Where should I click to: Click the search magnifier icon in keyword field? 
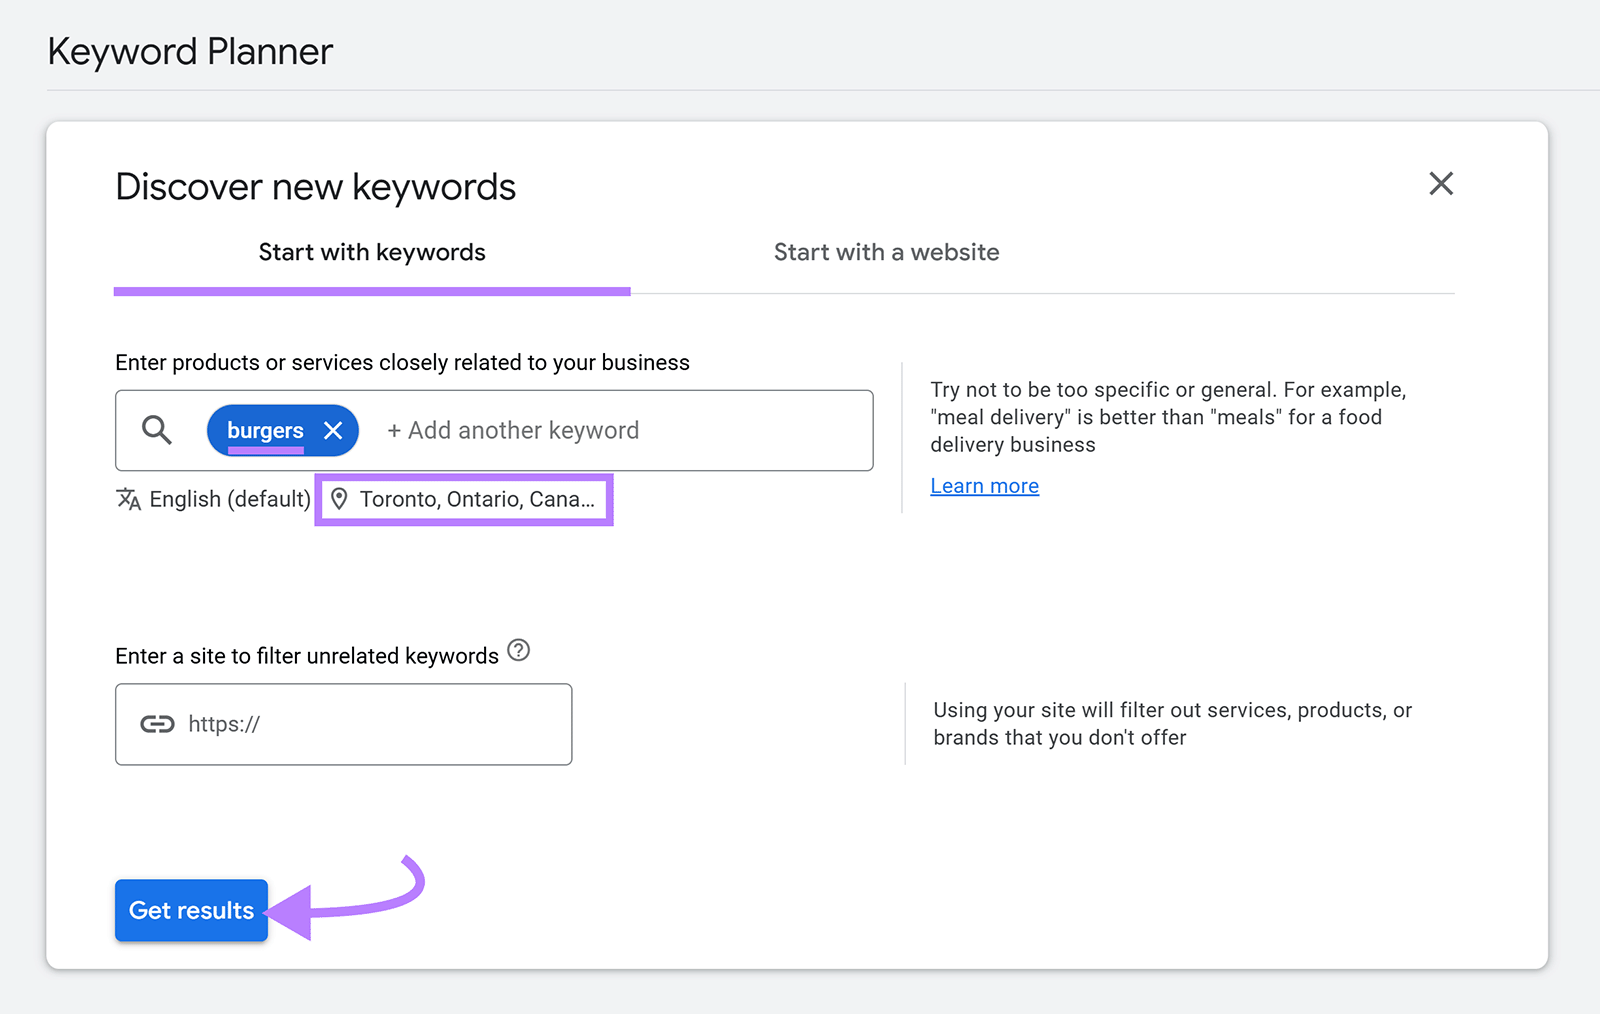click(x=156, y=430)
